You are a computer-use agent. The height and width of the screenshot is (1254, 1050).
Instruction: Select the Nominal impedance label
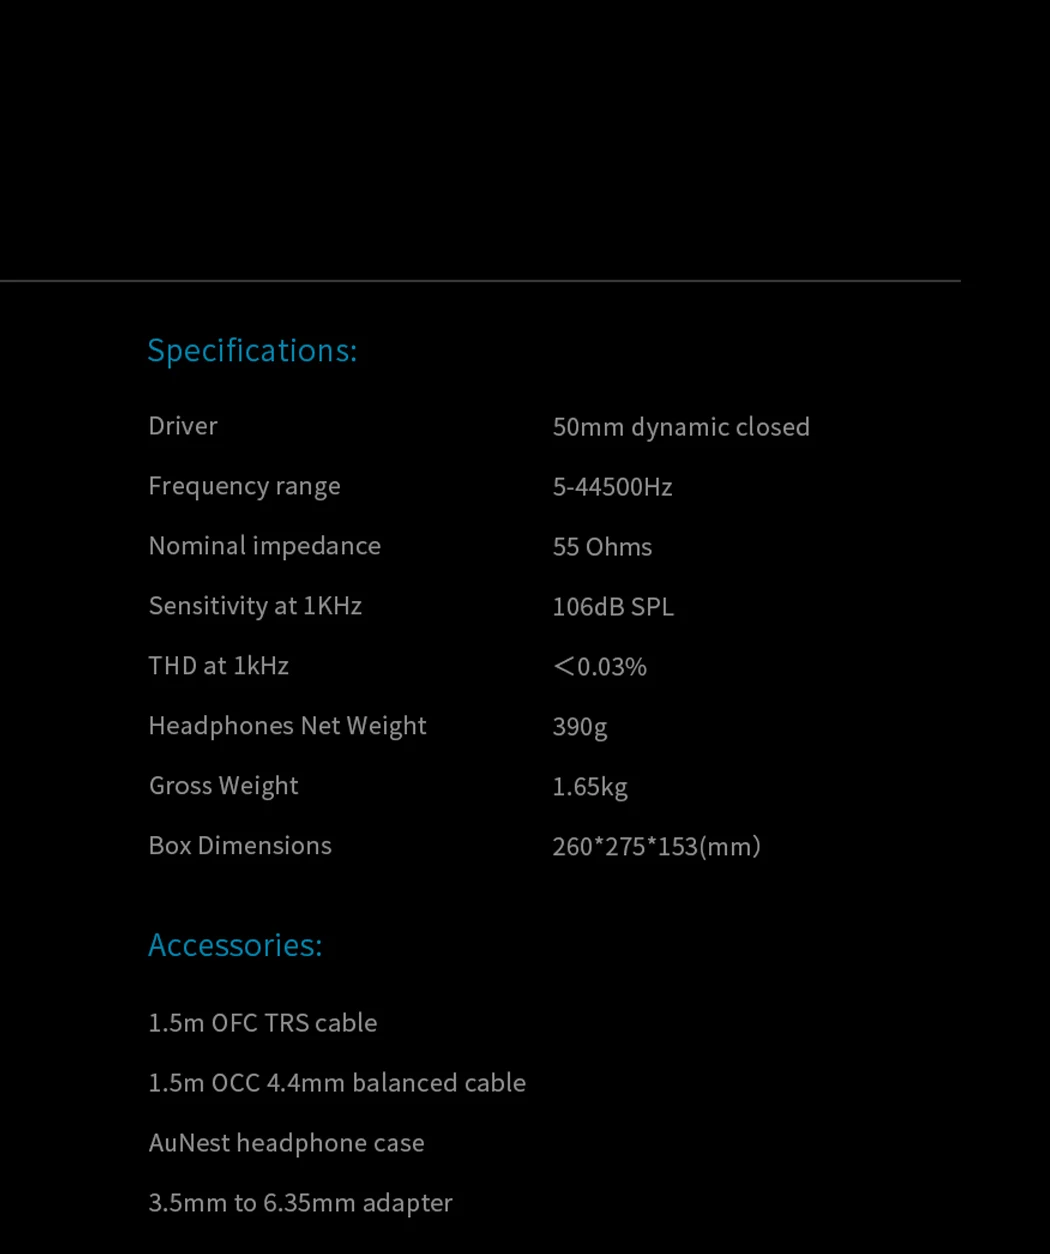tap(264, 546)
